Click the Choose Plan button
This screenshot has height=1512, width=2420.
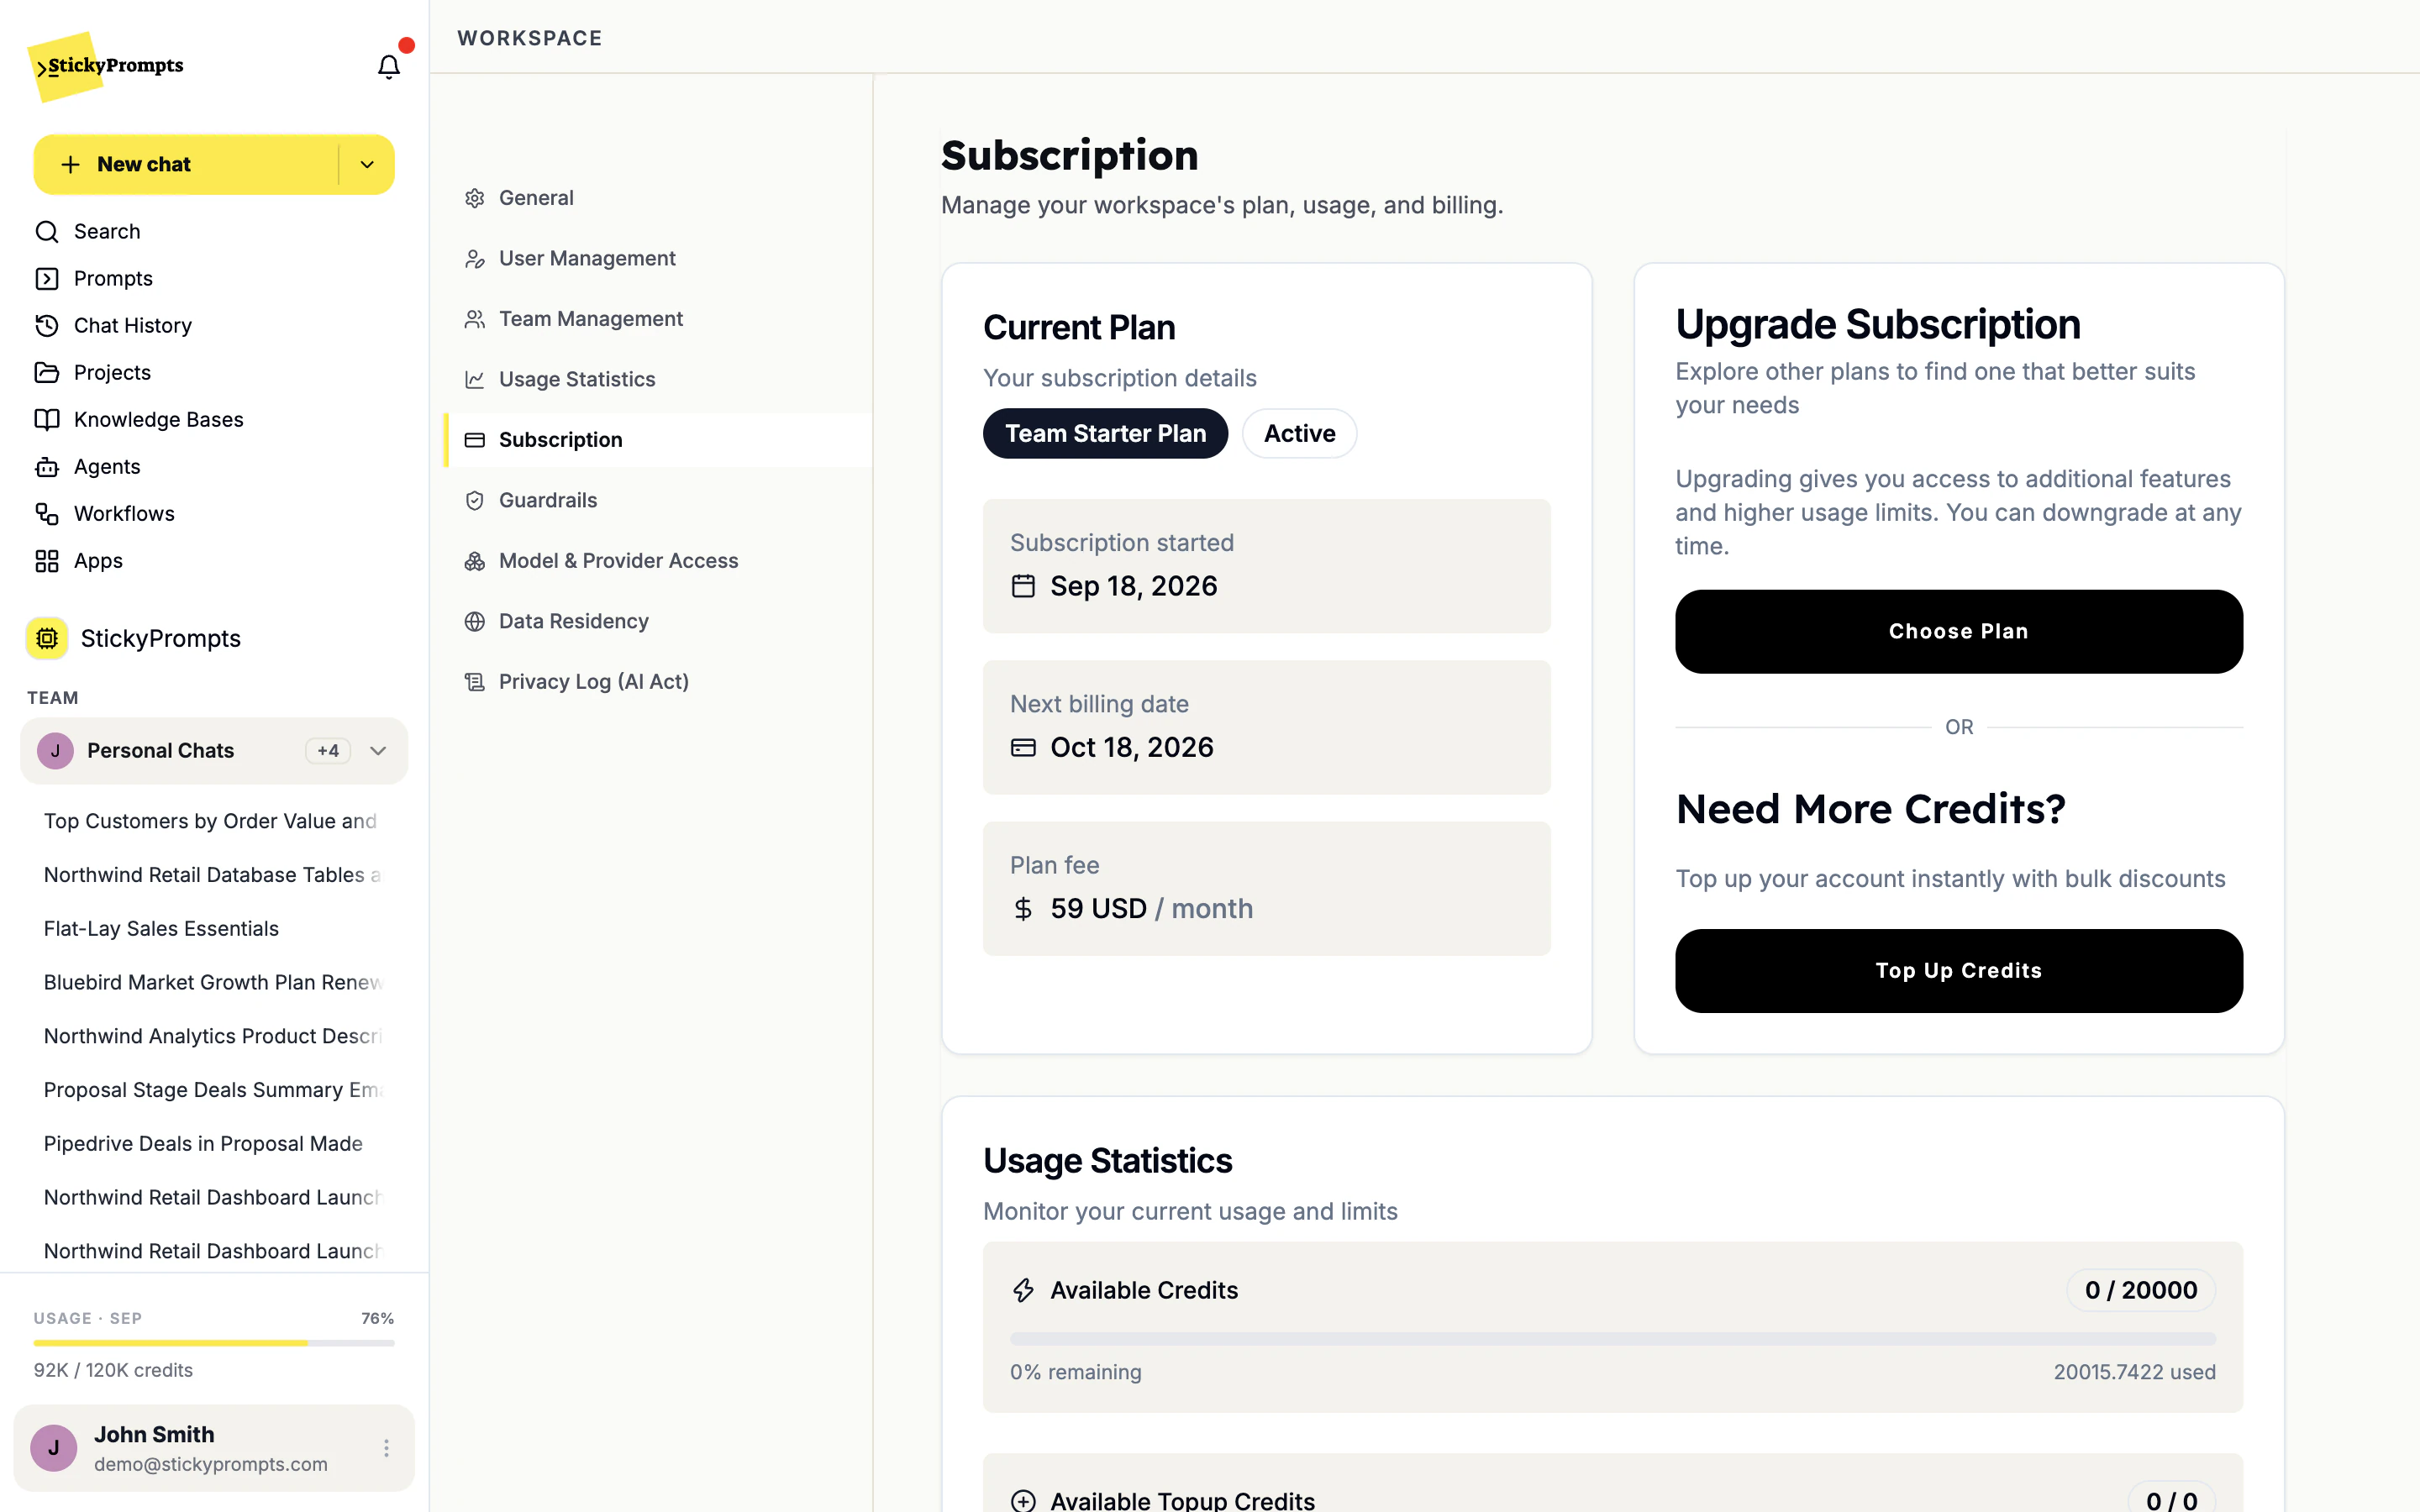1958,631
